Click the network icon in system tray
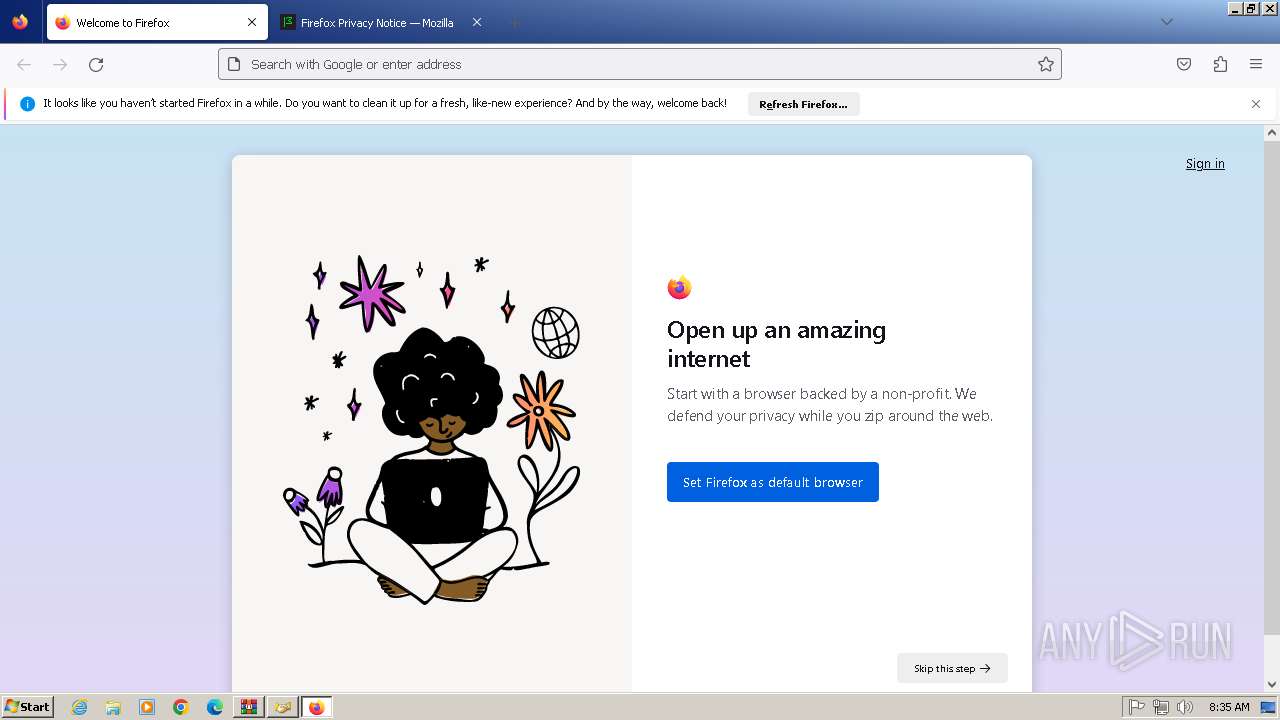The image size is (1280, 720). 1161,707
